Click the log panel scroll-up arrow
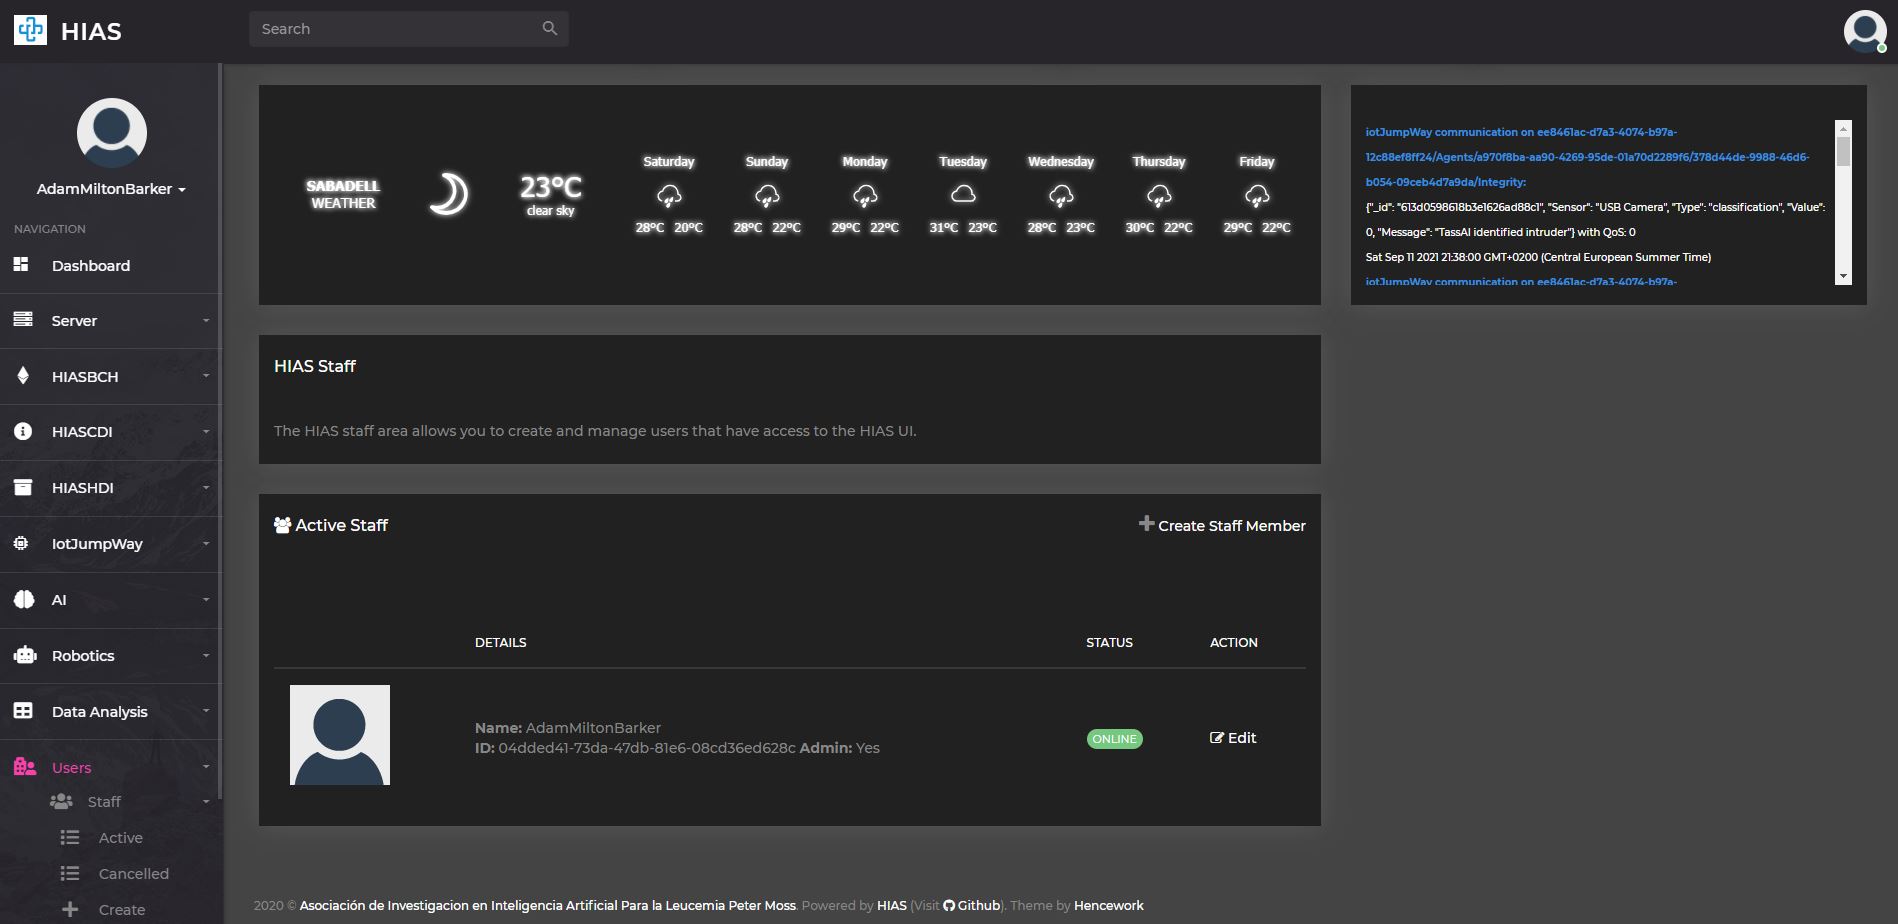The width and height of the screenshot is (1898, 924). pos(1843,128)
